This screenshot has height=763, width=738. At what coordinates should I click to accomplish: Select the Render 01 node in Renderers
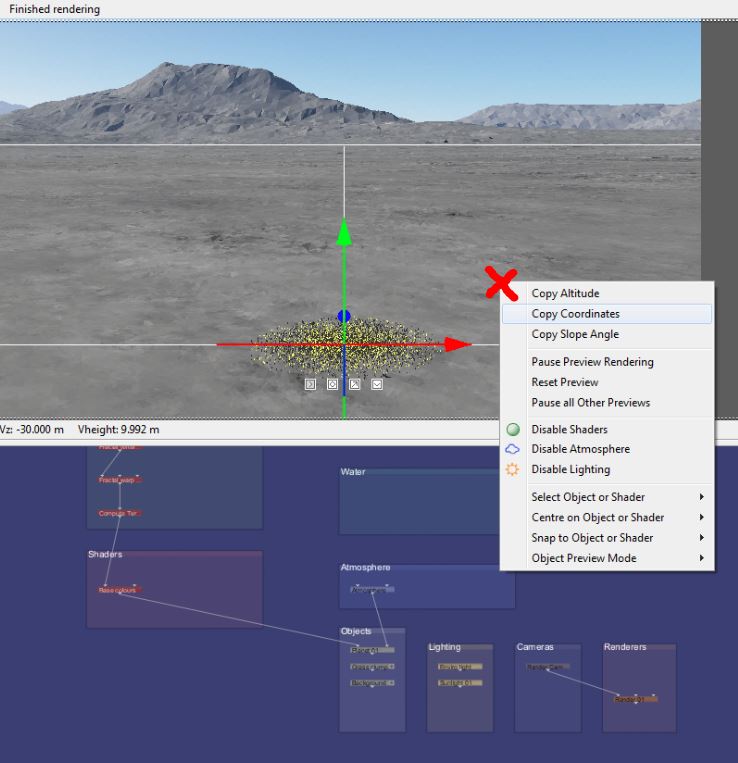pos(635,699)
